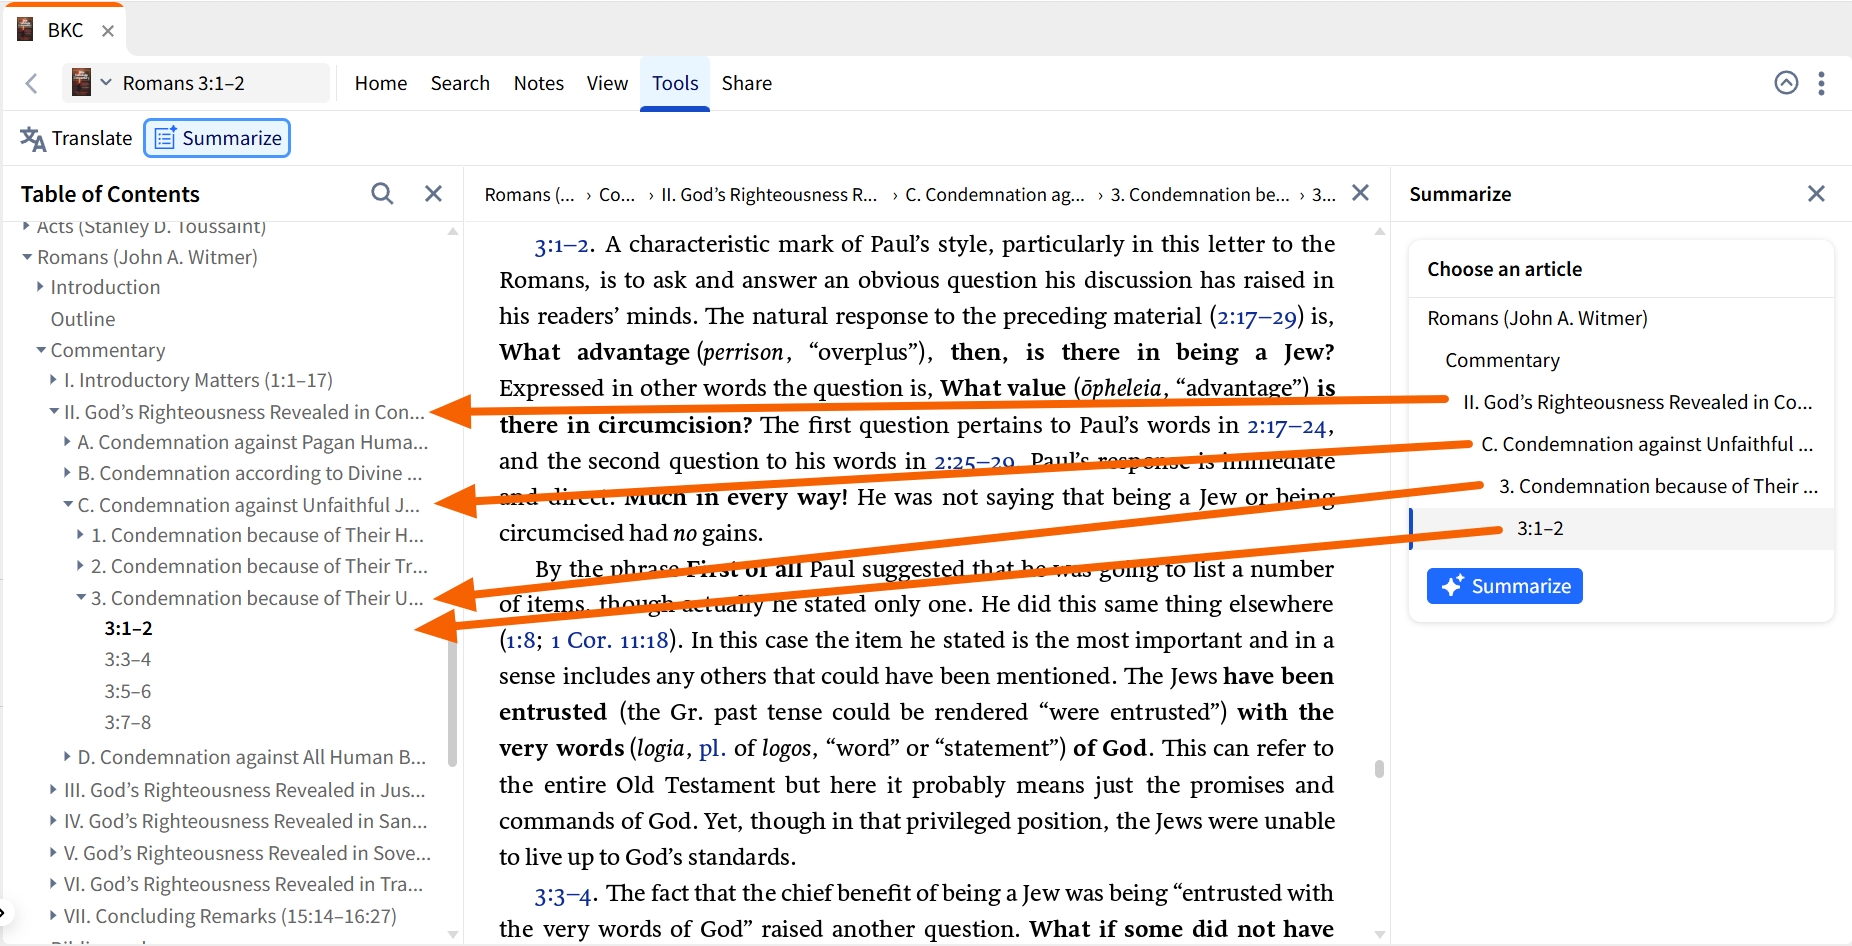
Task: Click the pl. abbreviation link
Action: click(710, 748)
